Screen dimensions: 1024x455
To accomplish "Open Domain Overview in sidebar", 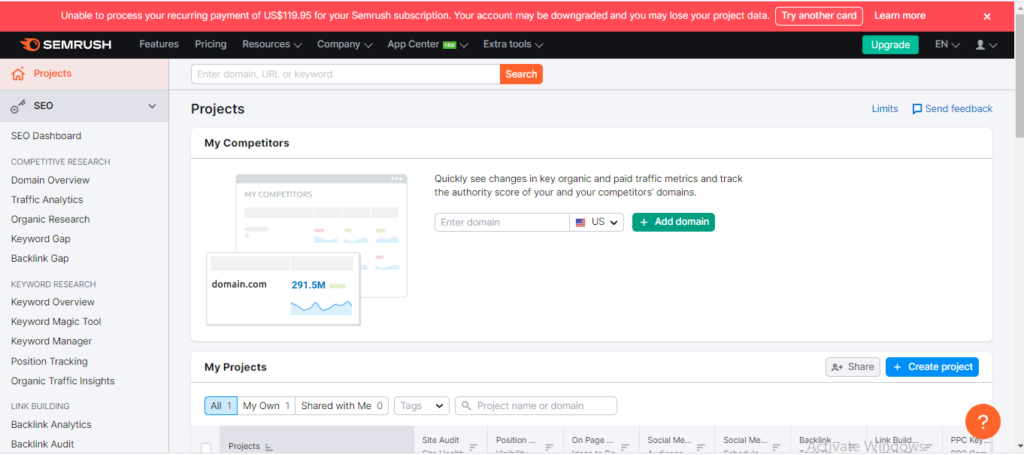I will pos(50,180).
